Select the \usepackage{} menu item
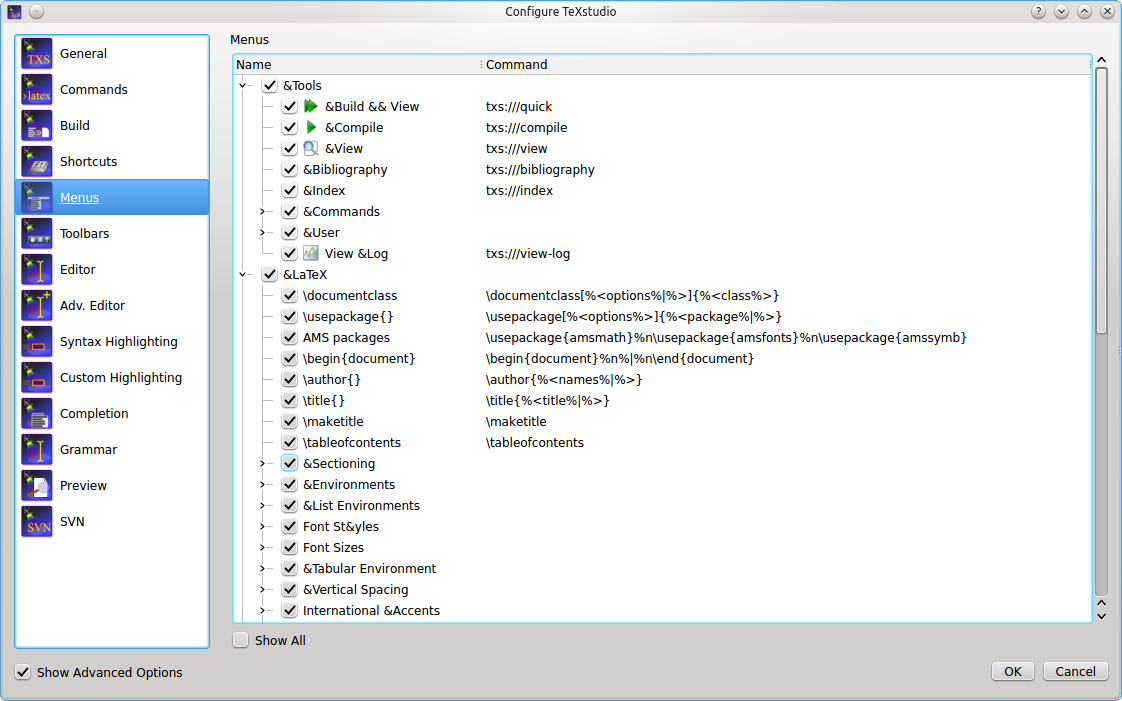This screenshot has height=701, width=1122. point(350,316)
